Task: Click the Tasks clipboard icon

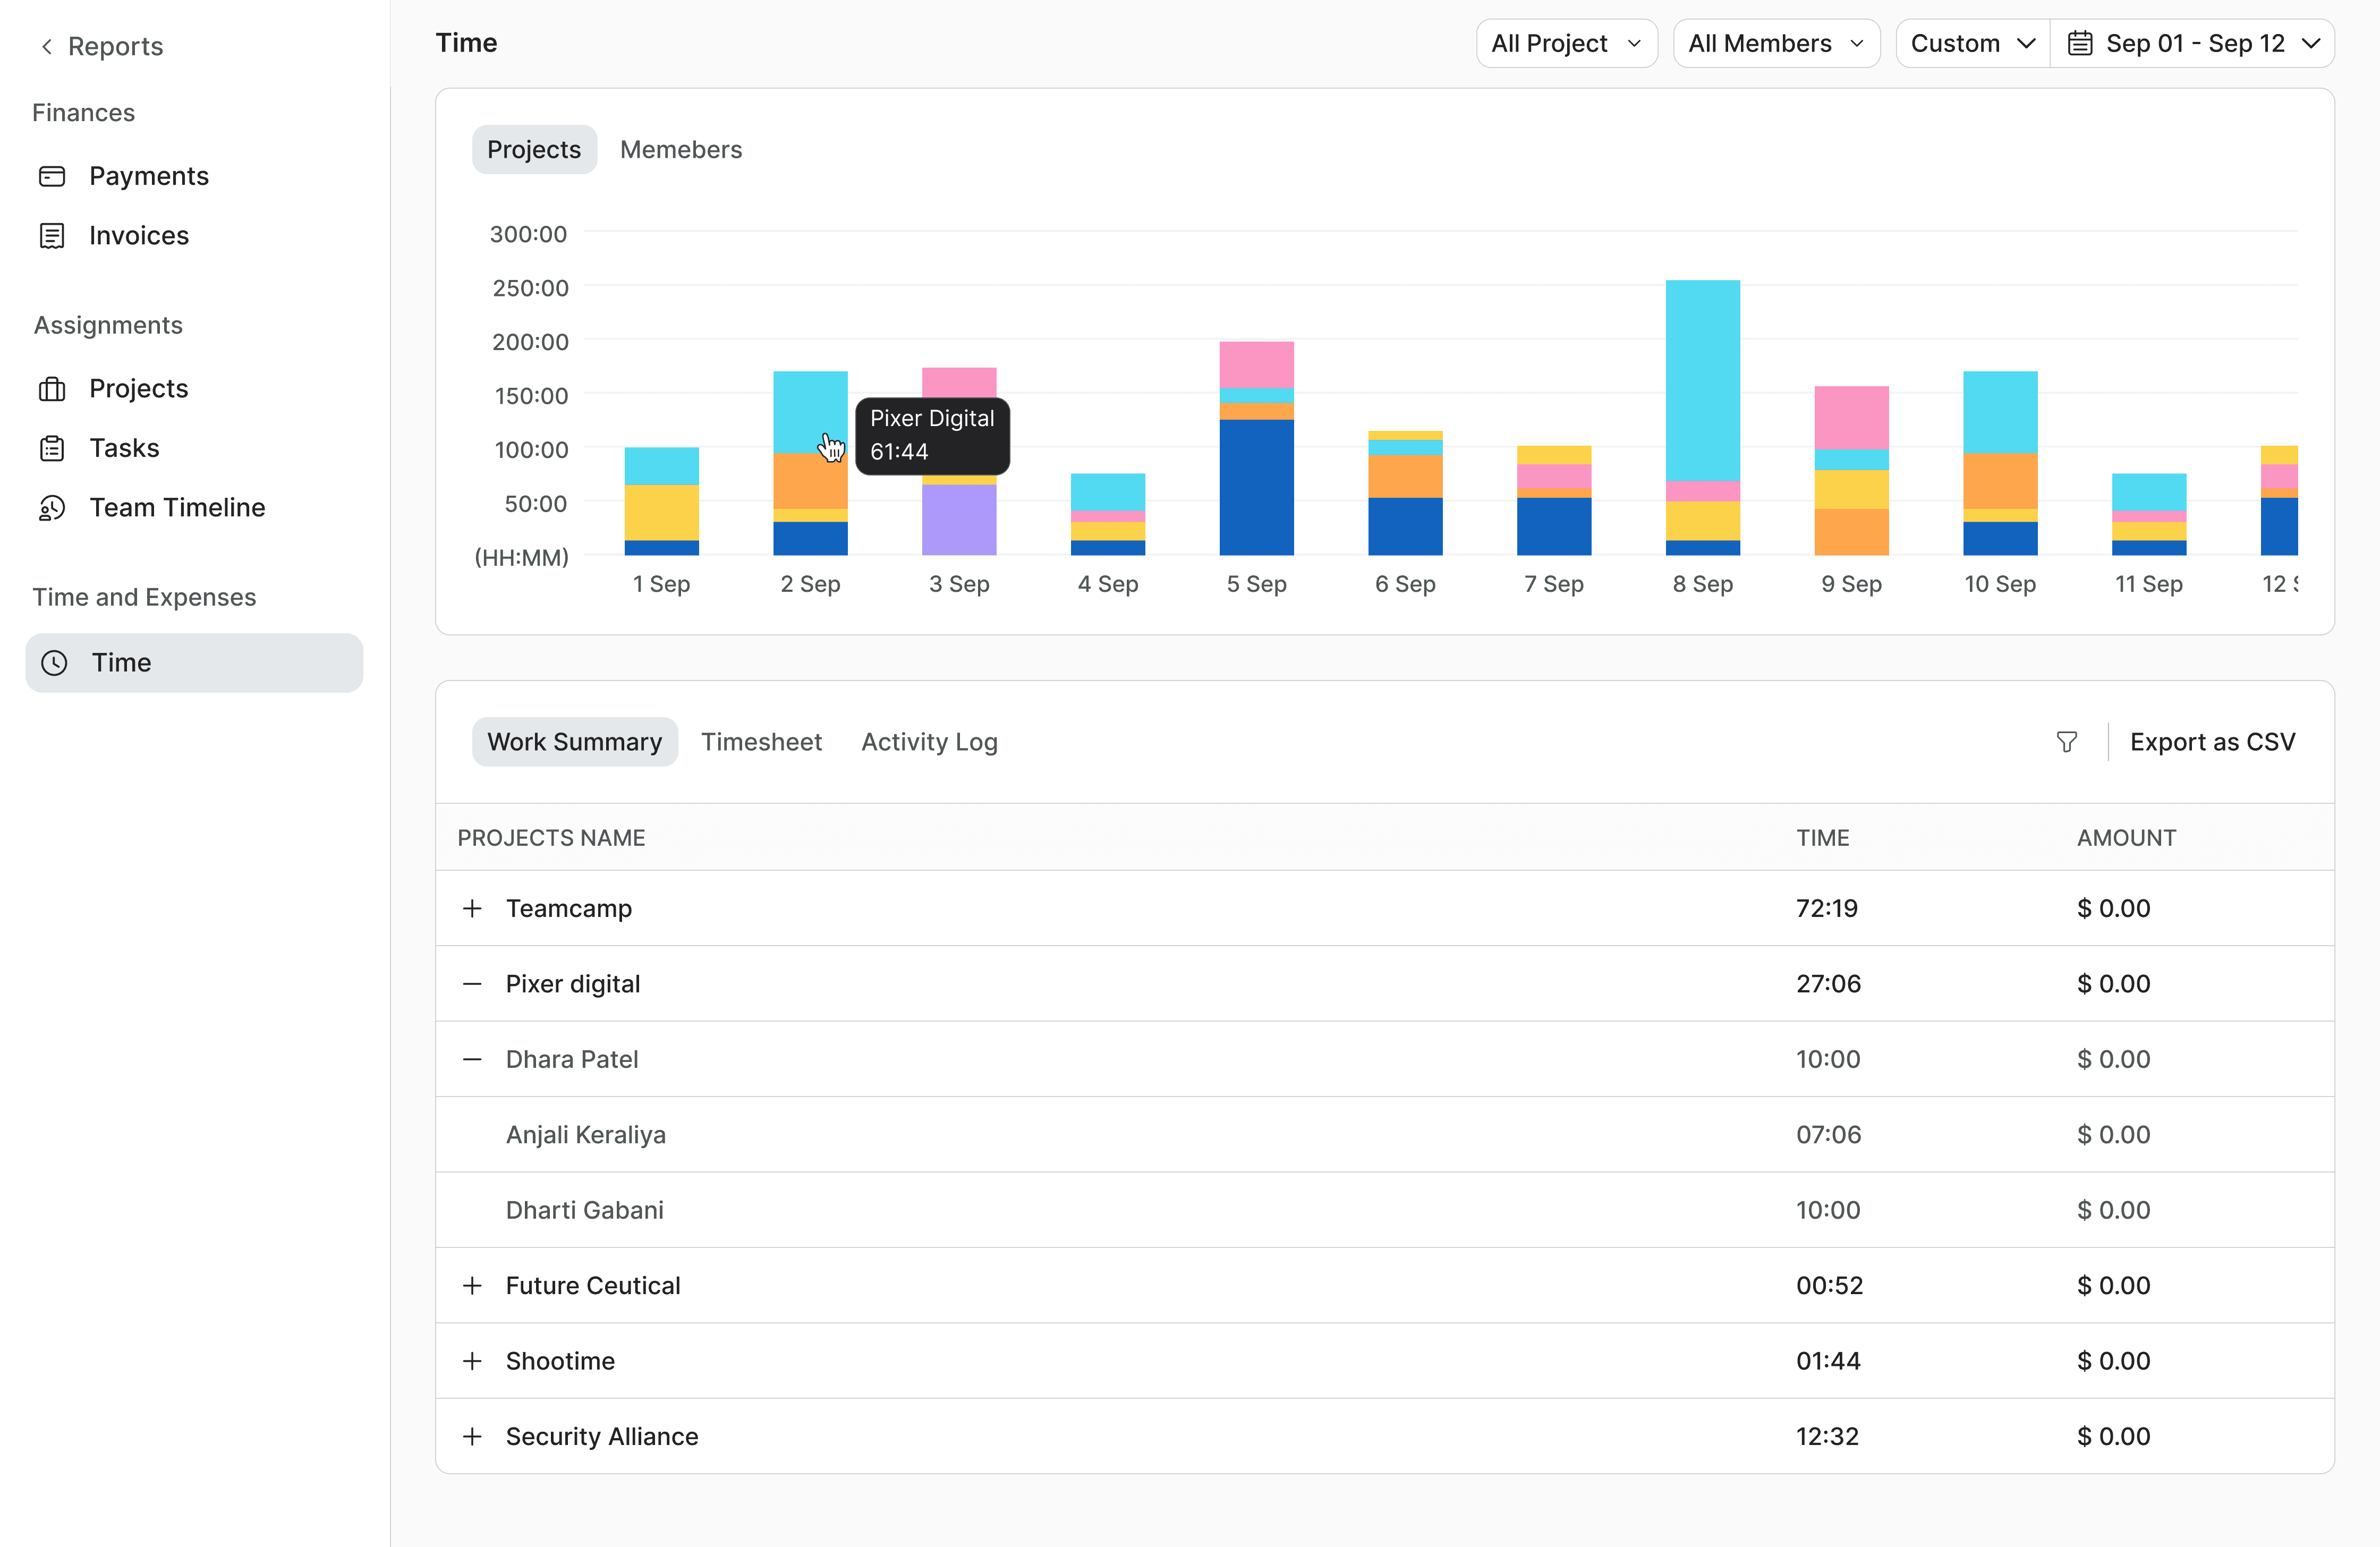Action: click(x=52, y=448)
